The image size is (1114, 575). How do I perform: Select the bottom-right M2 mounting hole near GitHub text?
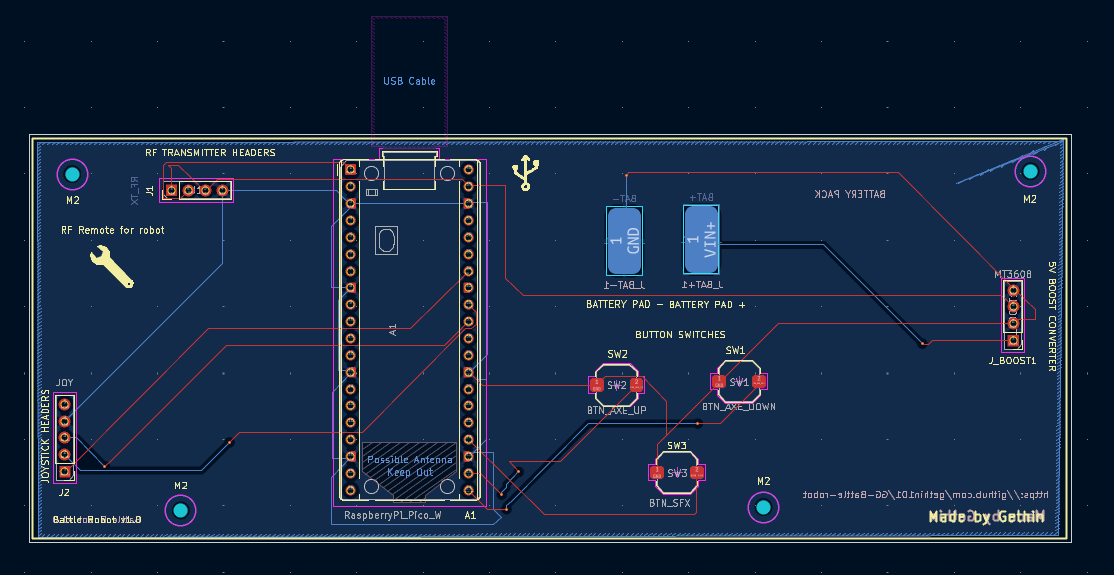[x=764, y=507]
